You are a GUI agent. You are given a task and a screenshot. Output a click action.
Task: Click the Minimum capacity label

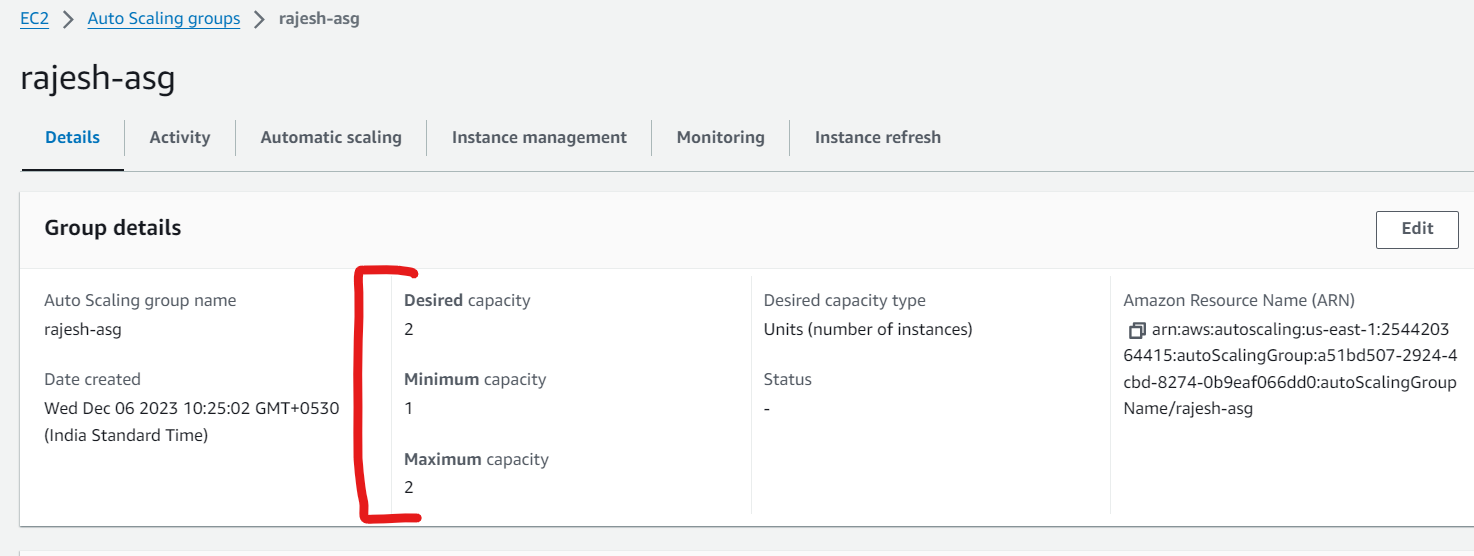coord(475,380)
